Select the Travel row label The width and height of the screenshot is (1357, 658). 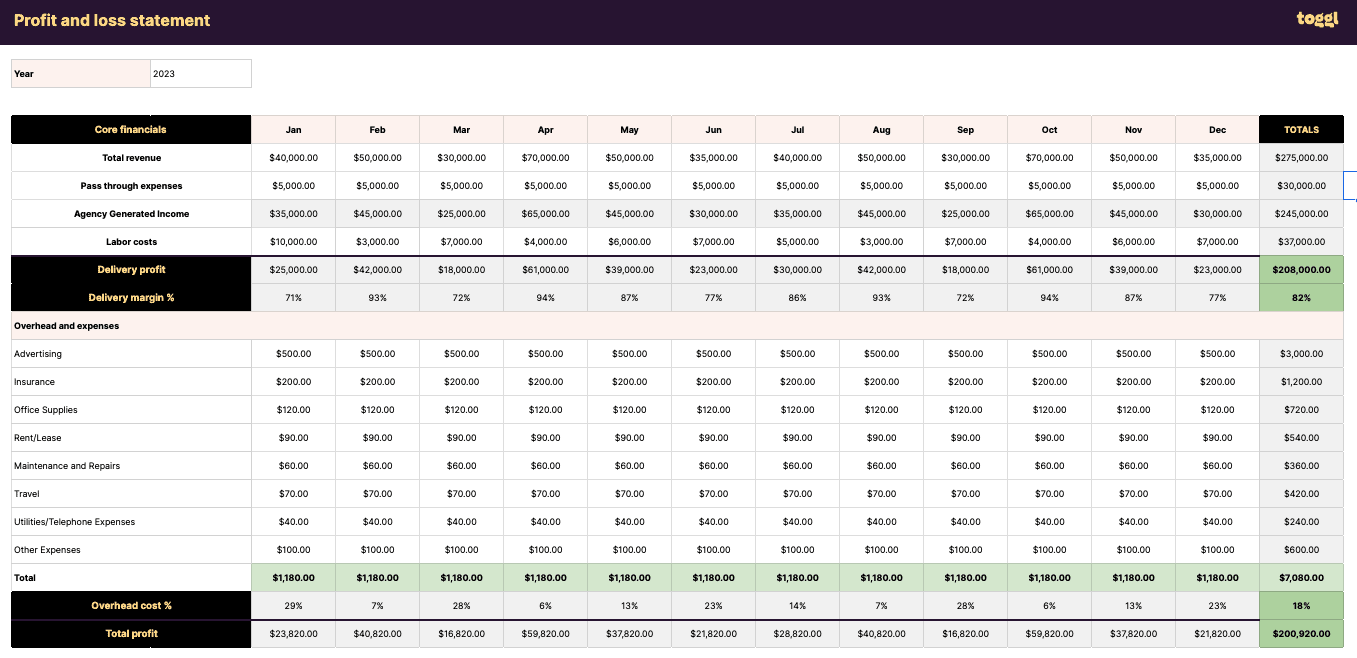pos(27,494)
